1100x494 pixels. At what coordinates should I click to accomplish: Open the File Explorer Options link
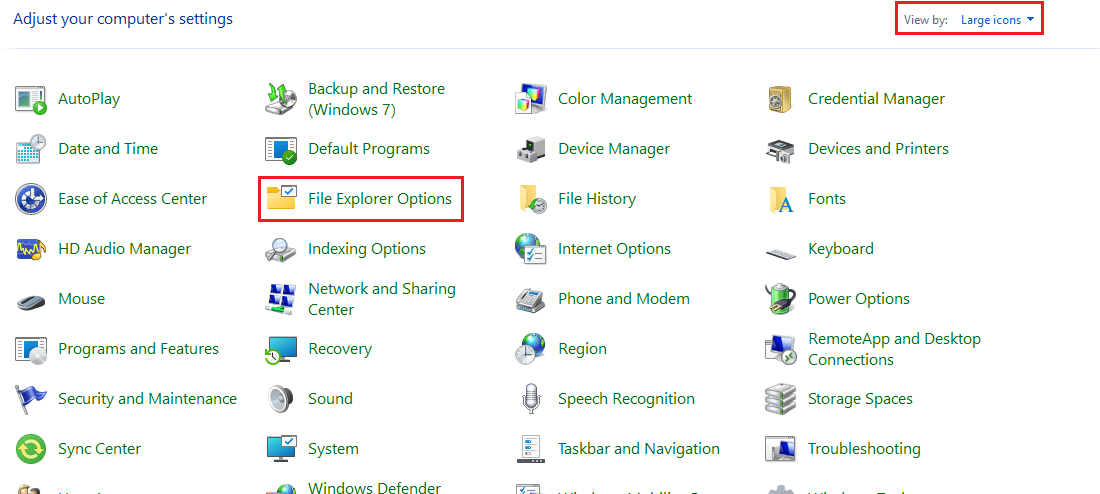[380, 199]
